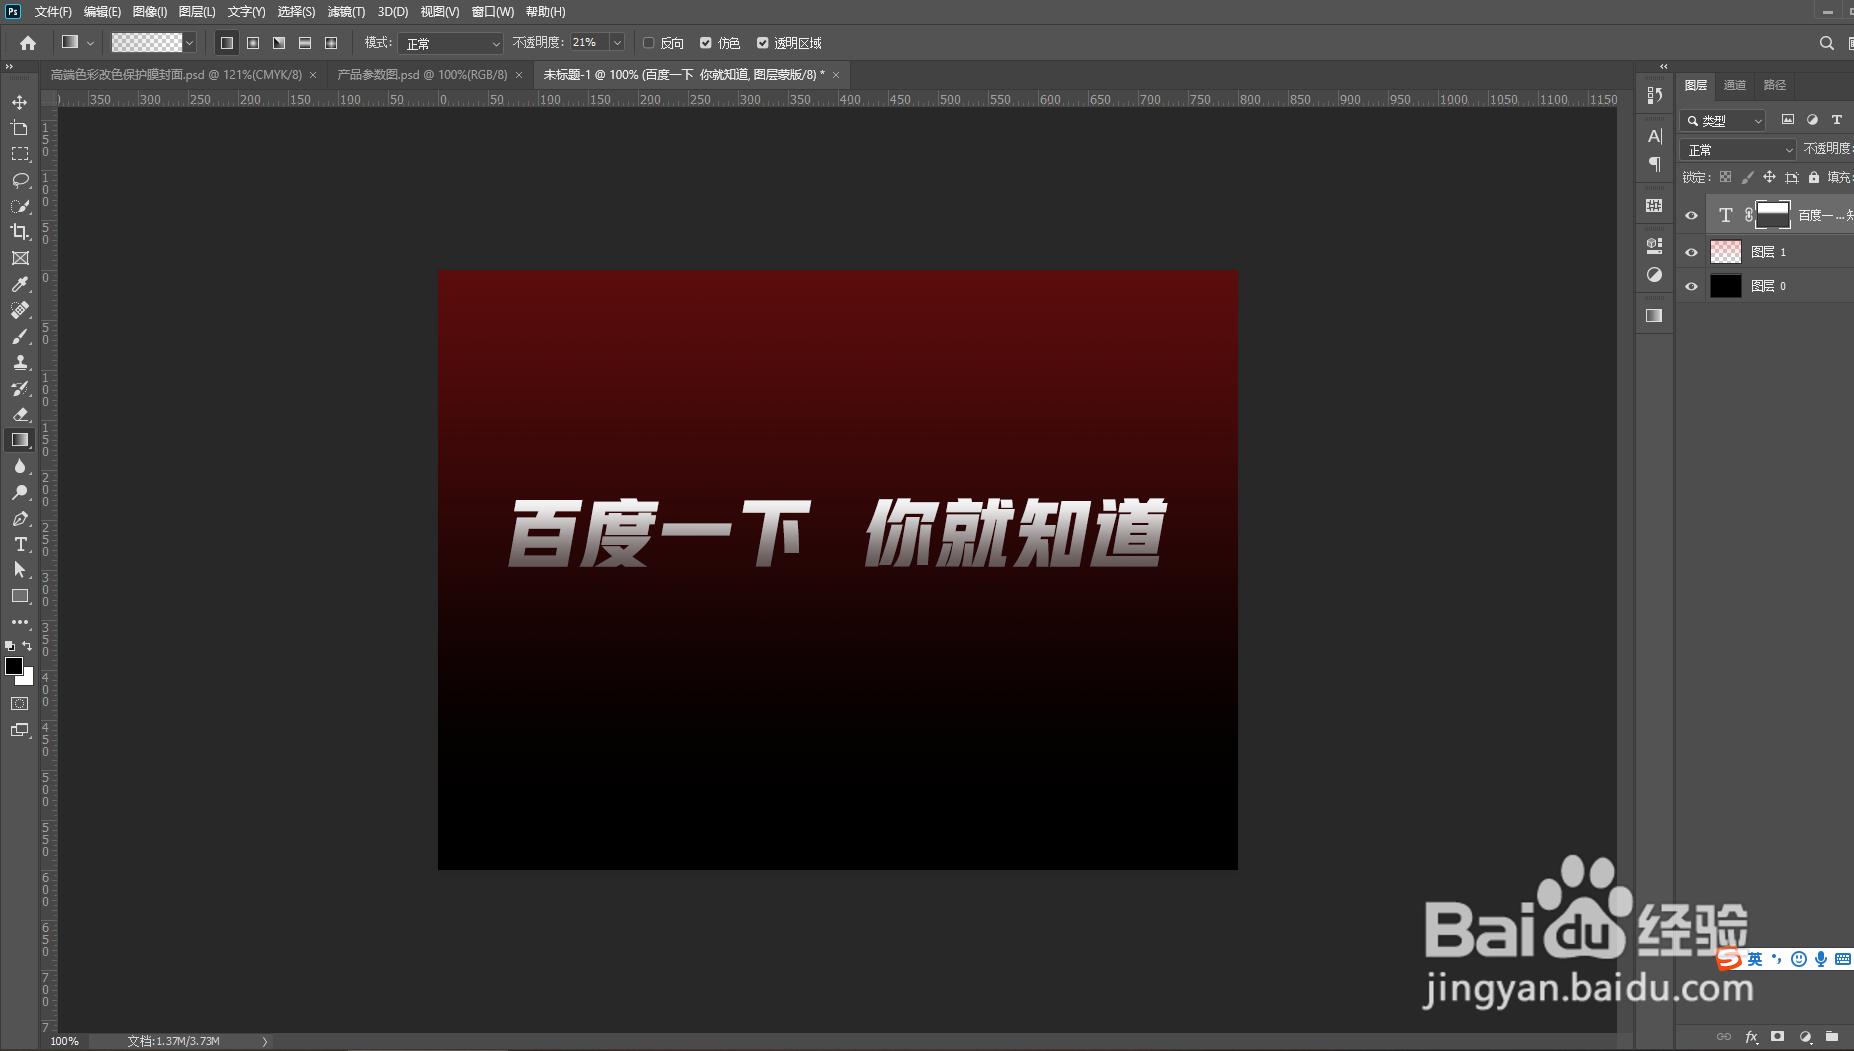Select the Clone Stamp tool
This screenshot has height=1051, width=1854.
coord(19,362)
